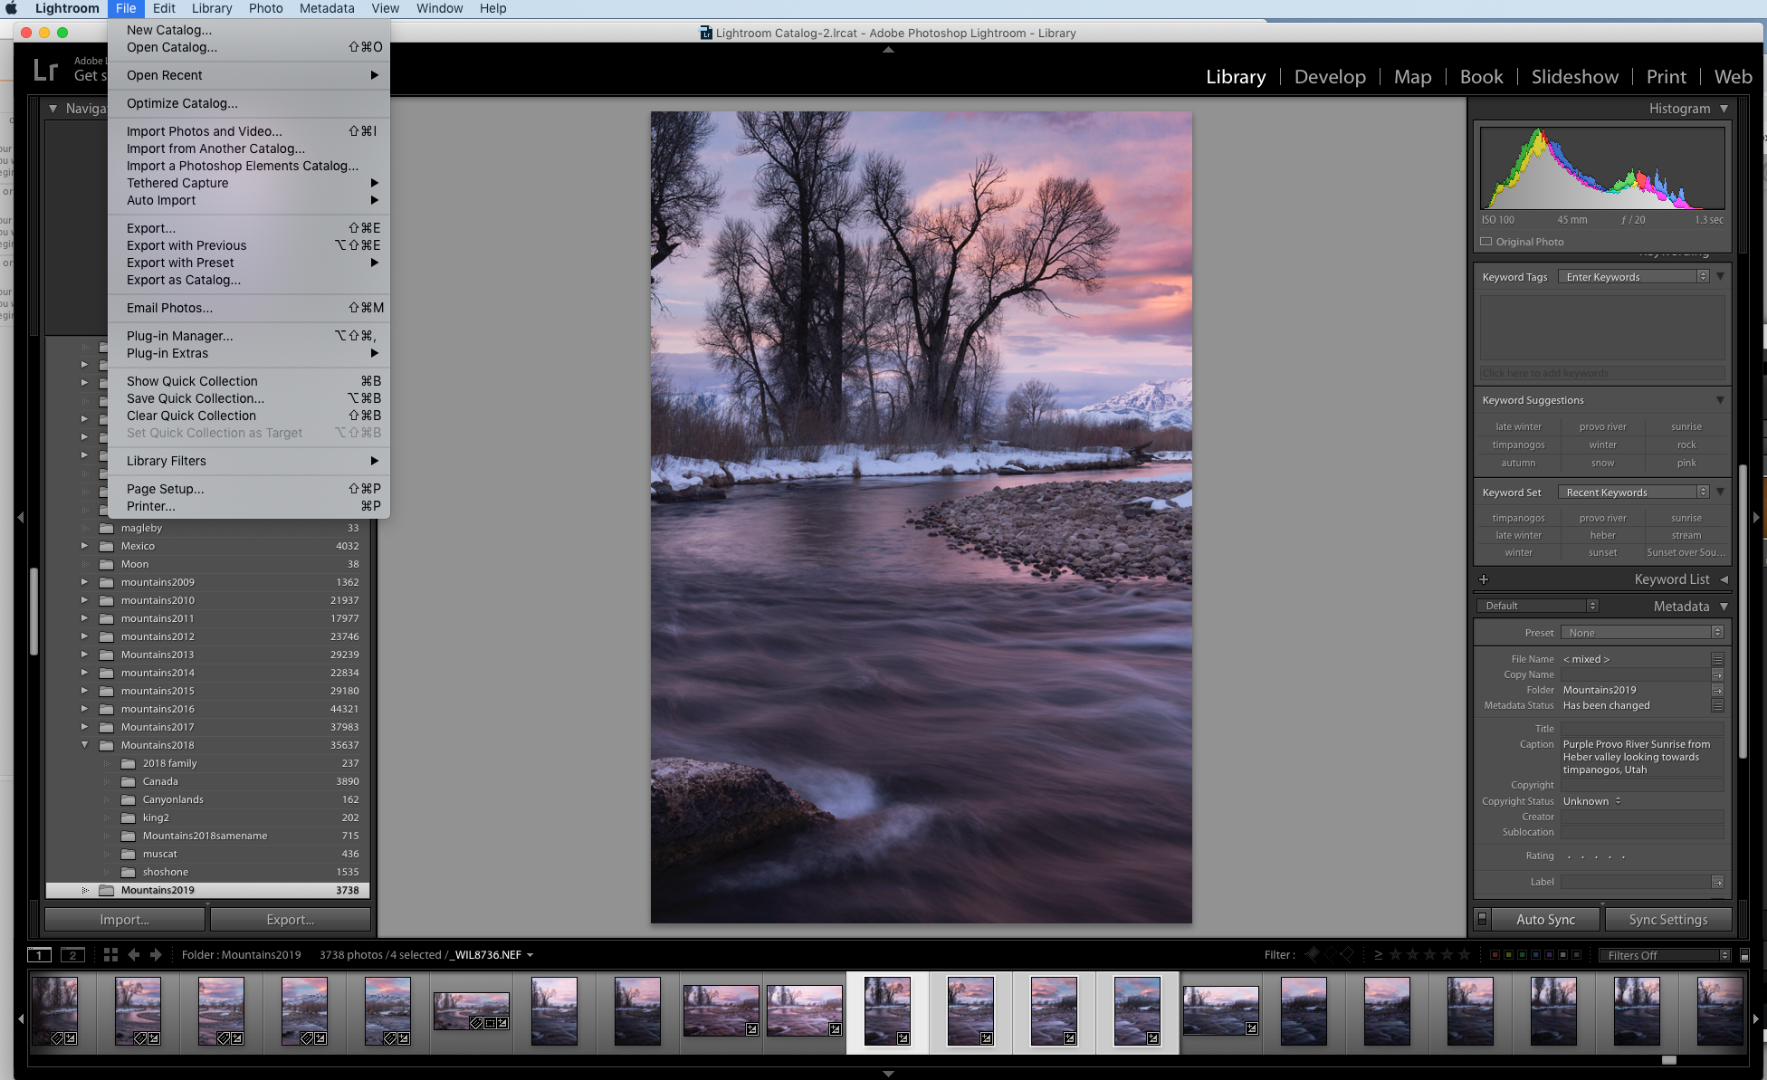Click the Import button
1767x1080 pixels.
[125, 919]
